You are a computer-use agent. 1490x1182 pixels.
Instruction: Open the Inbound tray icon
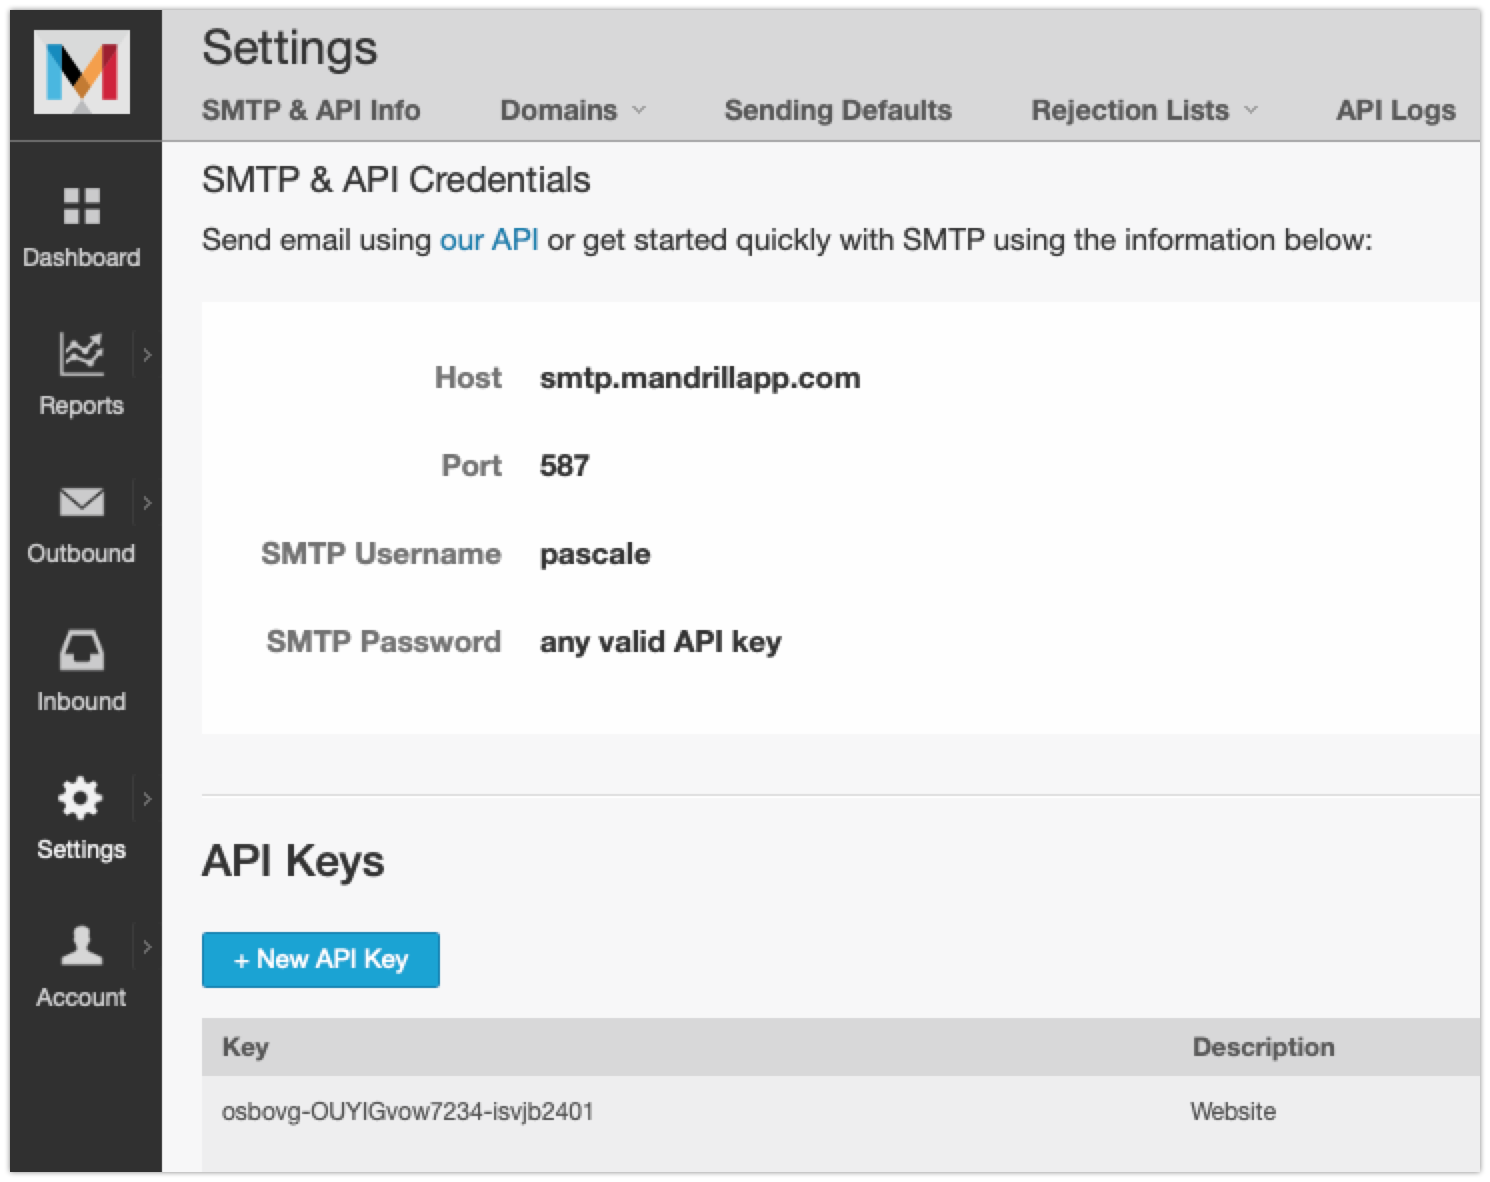click(82, 650)
